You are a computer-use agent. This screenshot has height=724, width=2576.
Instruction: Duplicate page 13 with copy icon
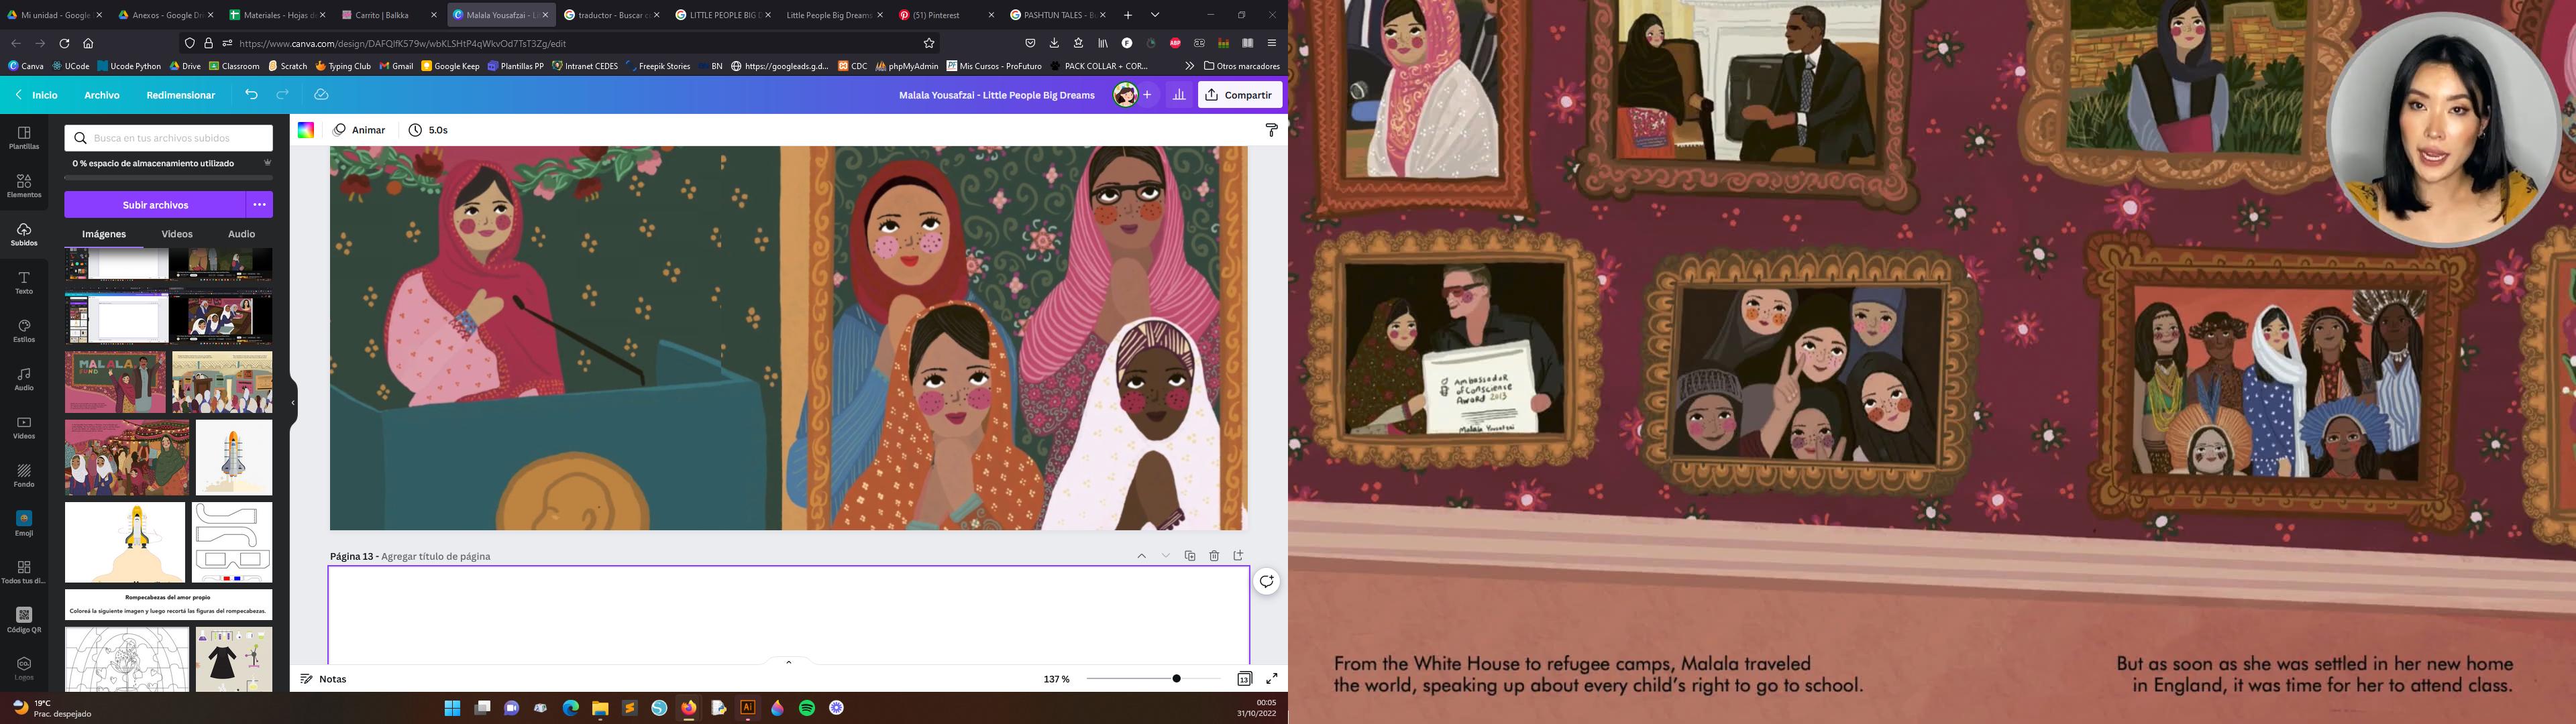tap(1190, 556)
